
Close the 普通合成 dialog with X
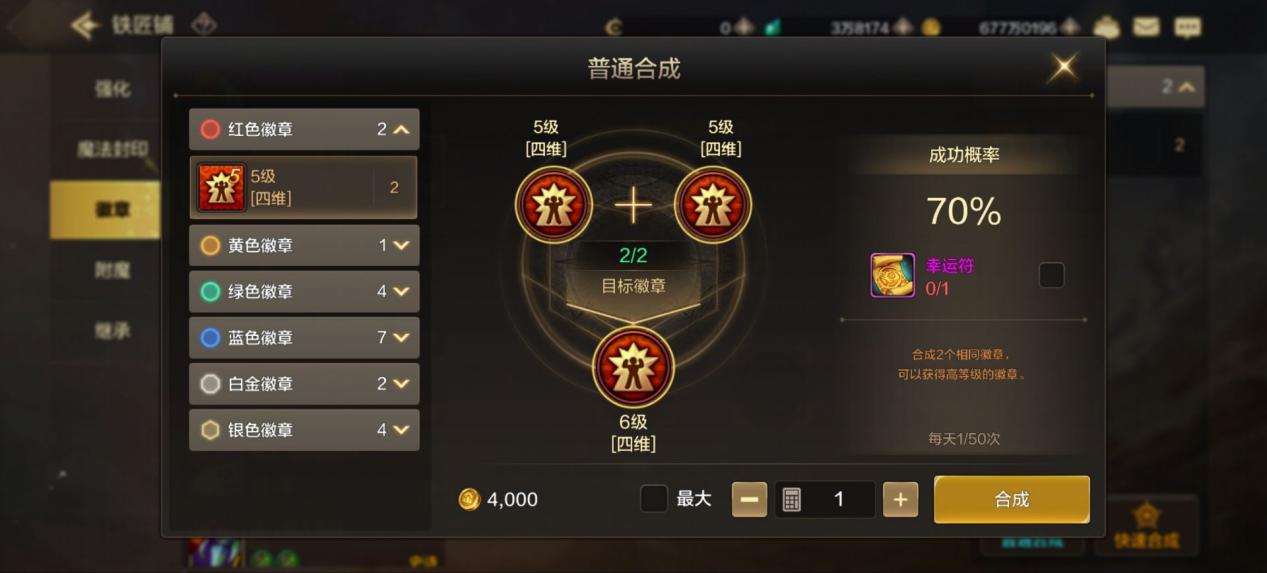(1063, 68)
